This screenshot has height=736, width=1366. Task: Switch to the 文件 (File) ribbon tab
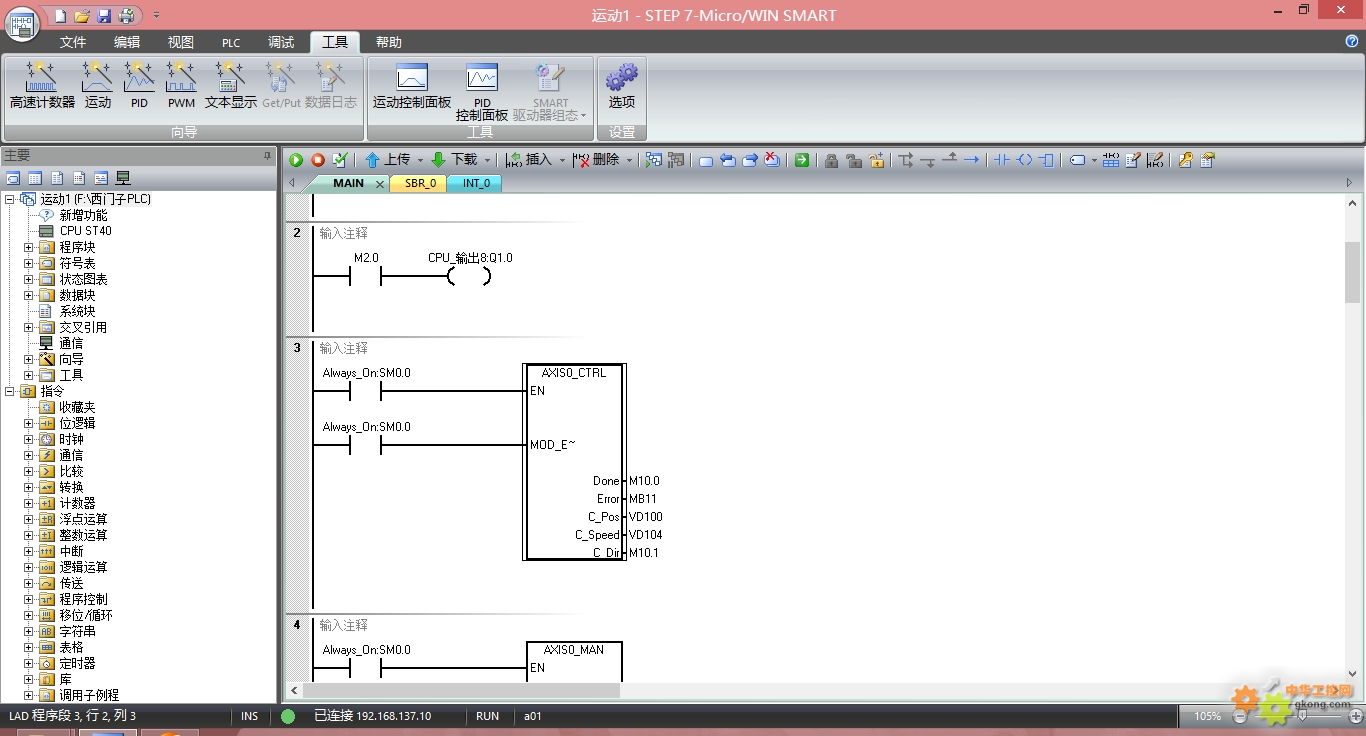click(x=73, y=42)
